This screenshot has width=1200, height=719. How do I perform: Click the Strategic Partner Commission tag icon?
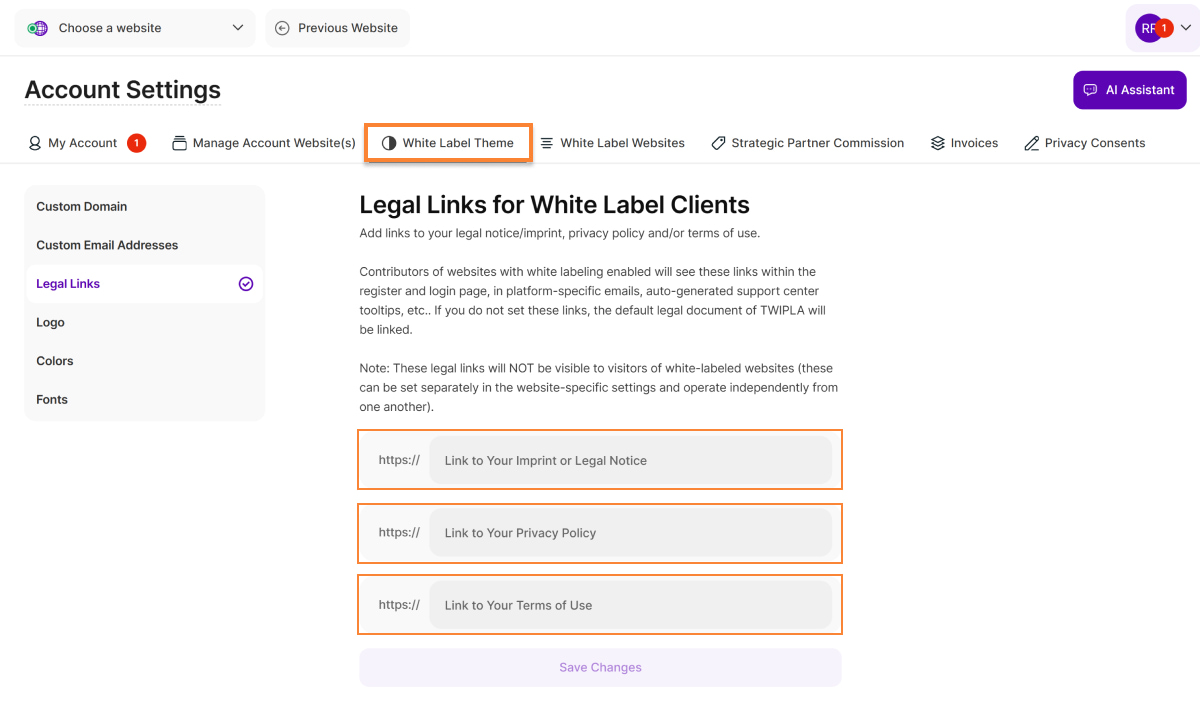point(718,143)
